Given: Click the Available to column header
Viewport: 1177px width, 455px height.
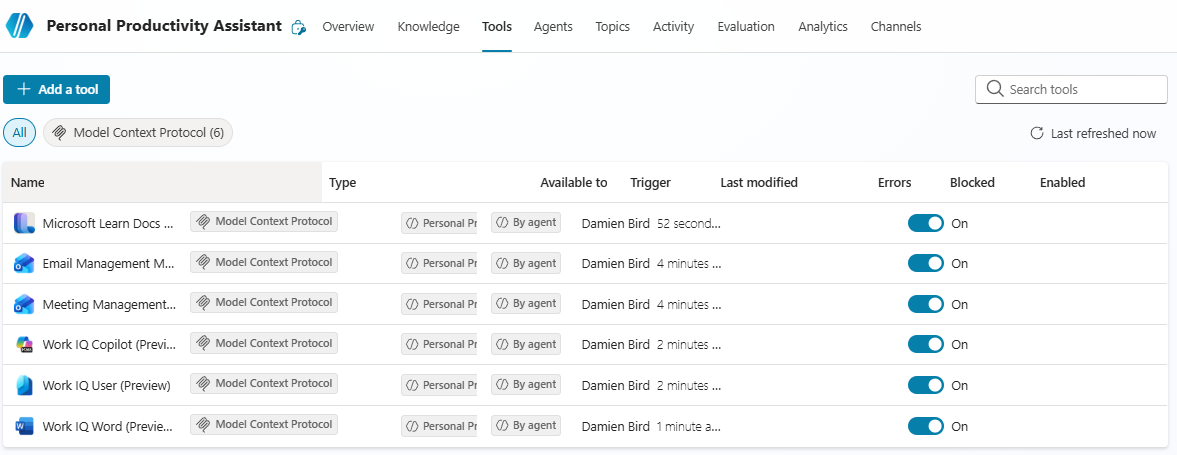Looking at the screenshot, I should click(573, 182).
